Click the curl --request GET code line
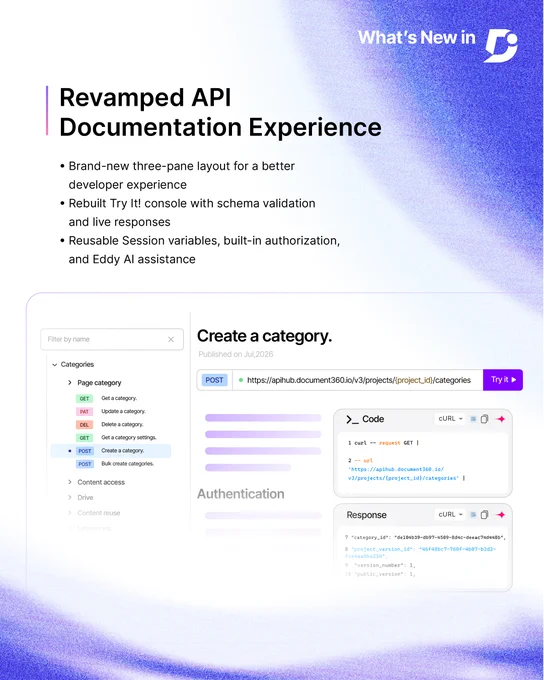The width and height of the screenshot is (544, 680). (383, 443)
